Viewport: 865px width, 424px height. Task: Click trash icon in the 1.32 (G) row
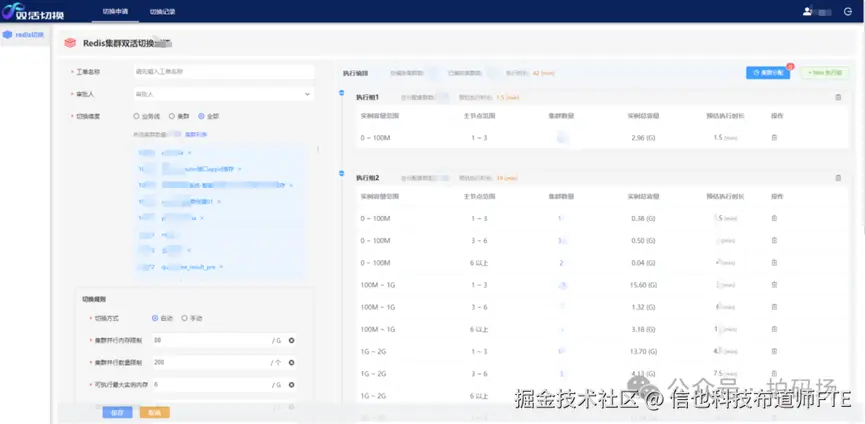tap(774, 307)
